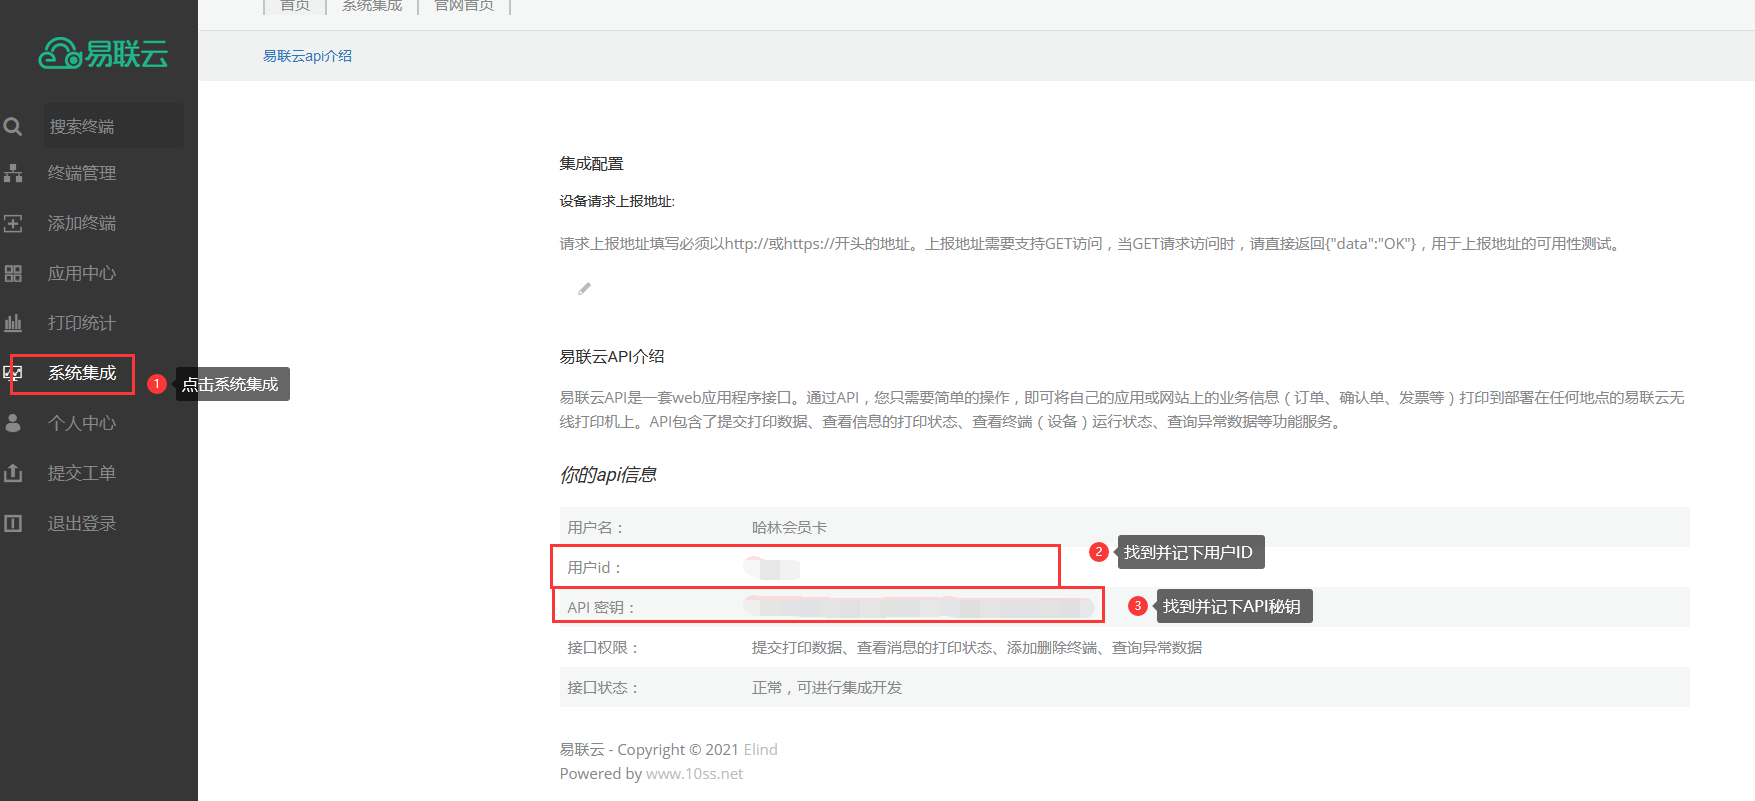Click the 设备请求上报地址 label
The image size is (1755, 801).
click(x=617, y=201)
